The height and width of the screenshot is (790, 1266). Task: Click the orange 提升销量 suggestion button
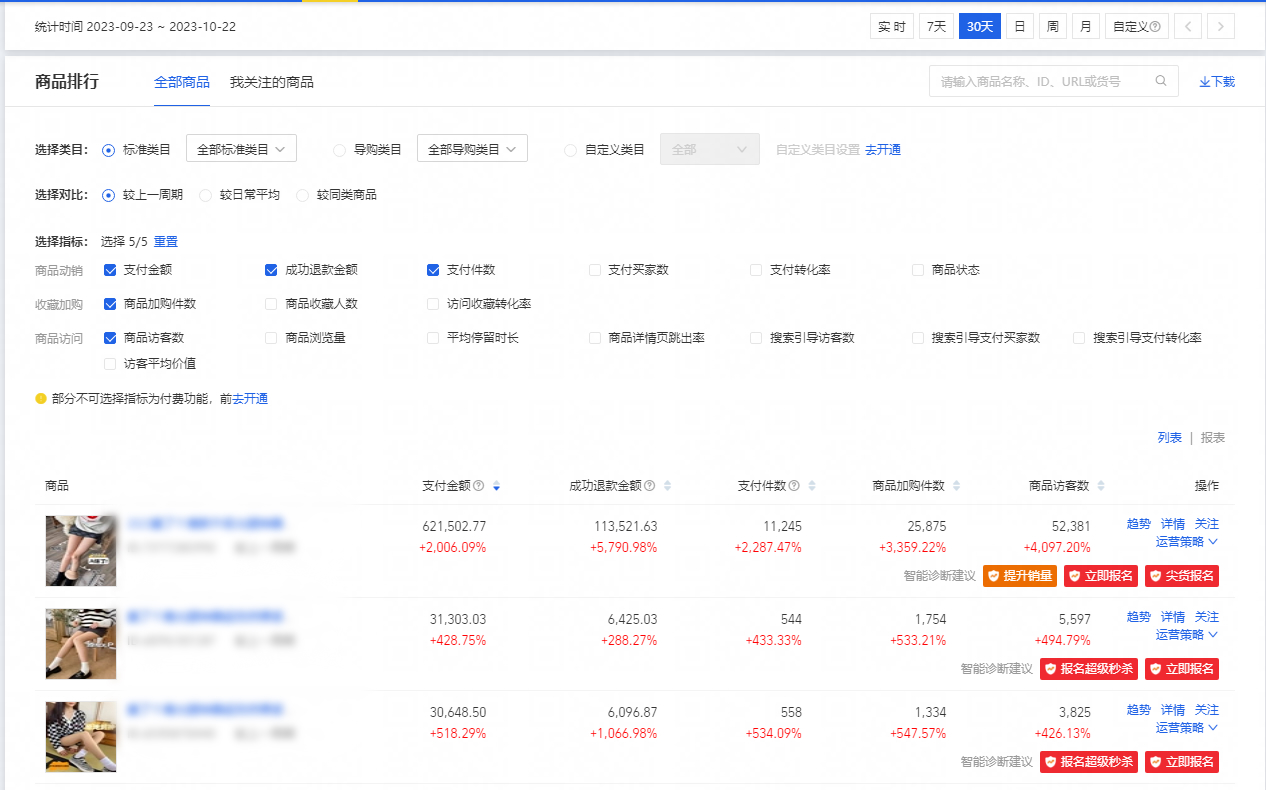coord(1020,576)
